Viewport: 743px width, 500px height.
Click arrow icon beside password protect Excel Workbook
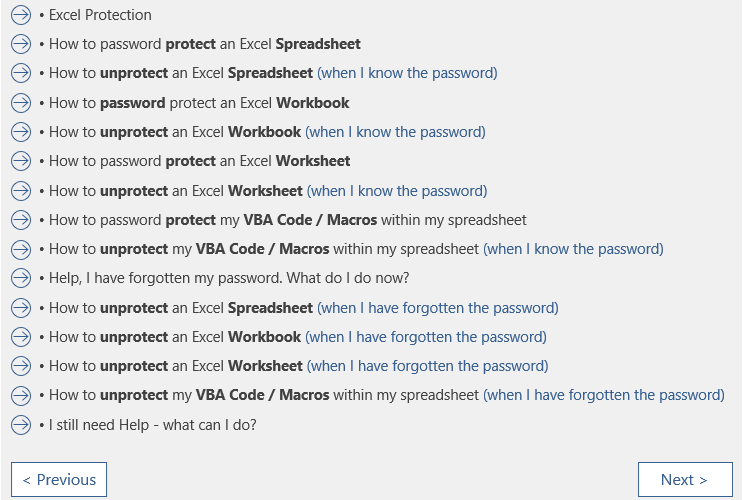pos(21,103)
